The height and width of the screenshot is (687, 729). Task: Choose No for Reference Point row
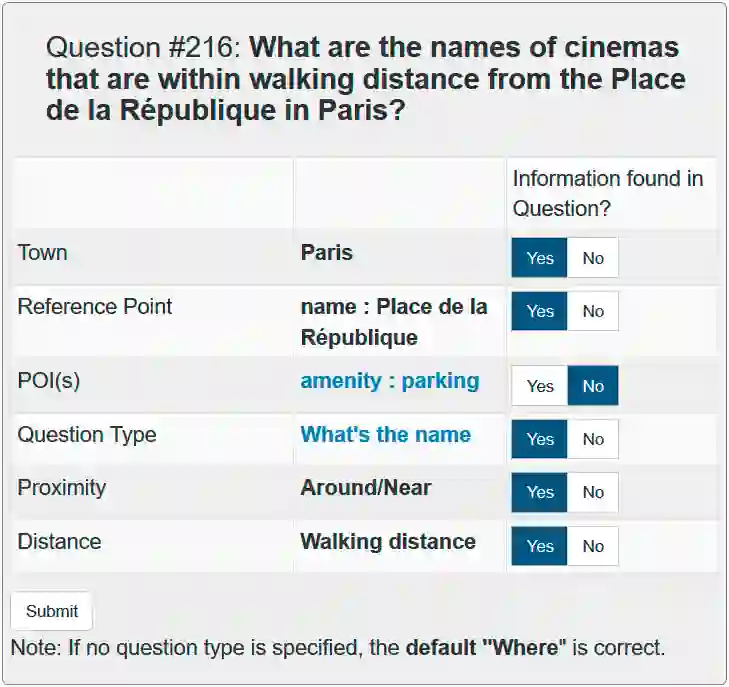(593, 311)
